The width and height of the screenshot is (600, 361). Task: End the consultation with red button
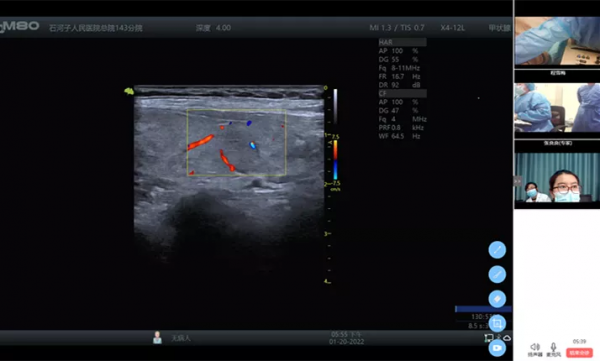click(x=579, y=352)
